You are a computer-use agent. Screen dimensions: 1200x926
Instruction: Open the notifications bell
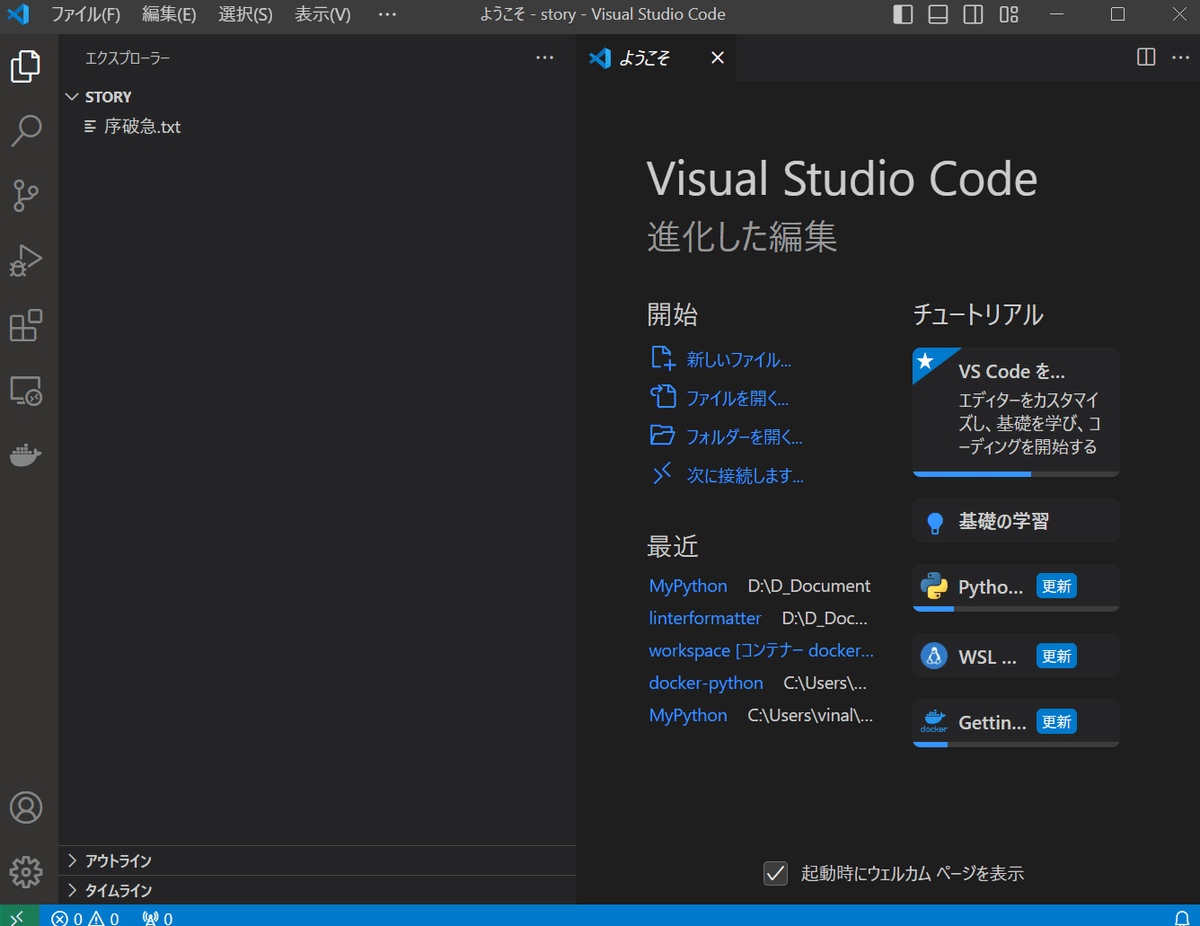[x=1182, y=918]
